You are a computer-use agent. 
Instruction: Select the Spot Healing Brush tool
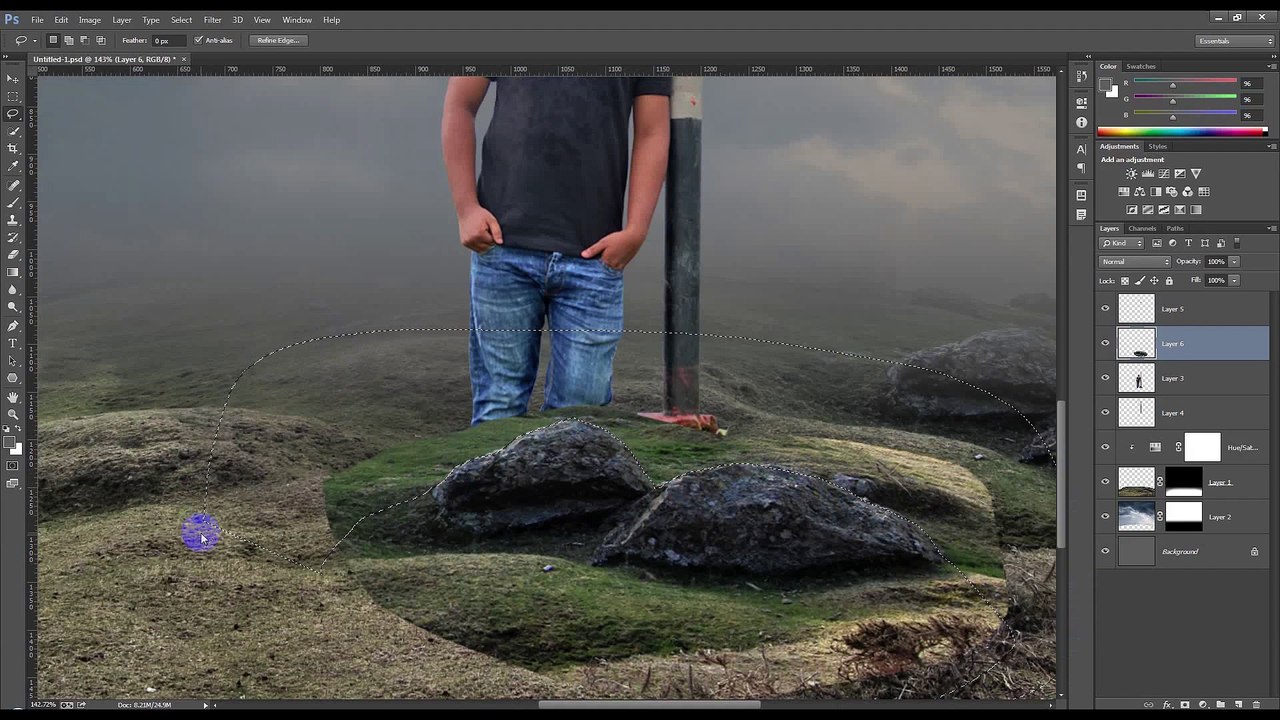click(13, 185)
